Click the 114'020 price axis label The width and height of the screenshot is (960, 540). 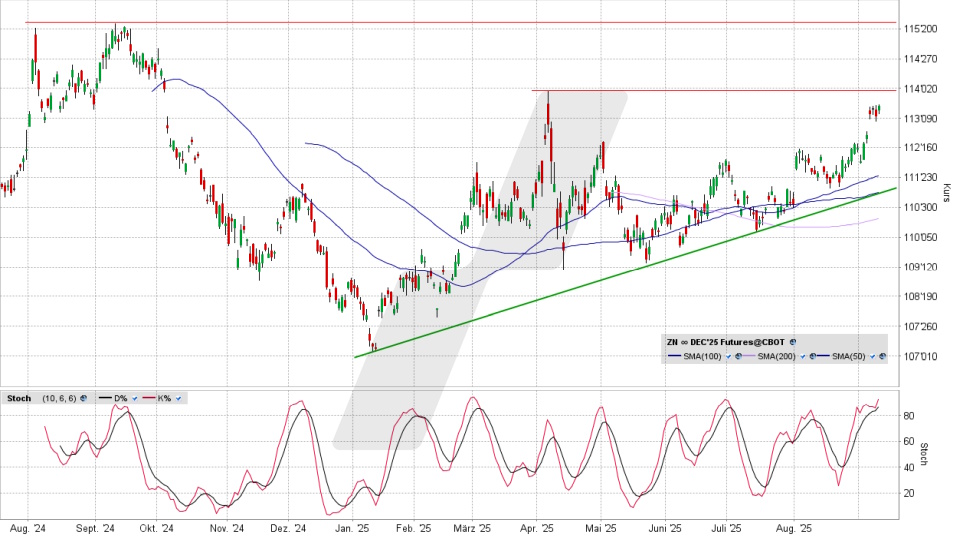point(920,89)
